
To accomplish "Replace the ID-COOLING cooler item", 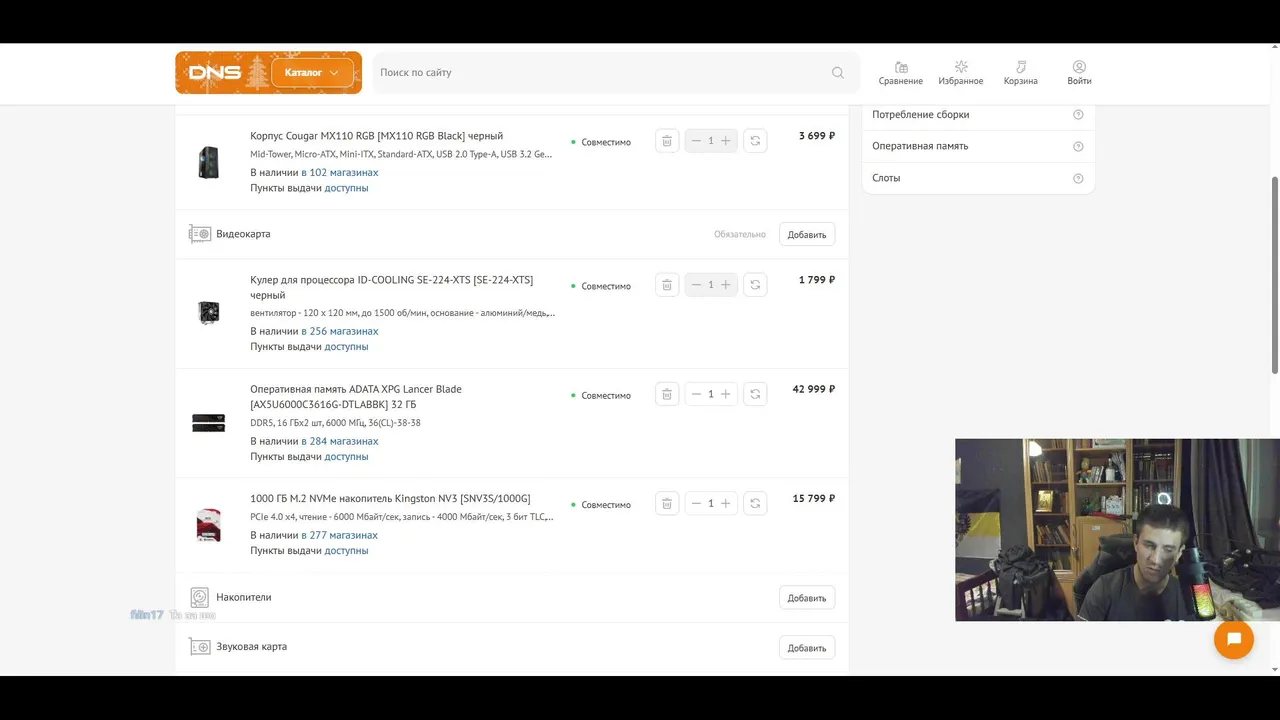I will (x=755, y=285).
